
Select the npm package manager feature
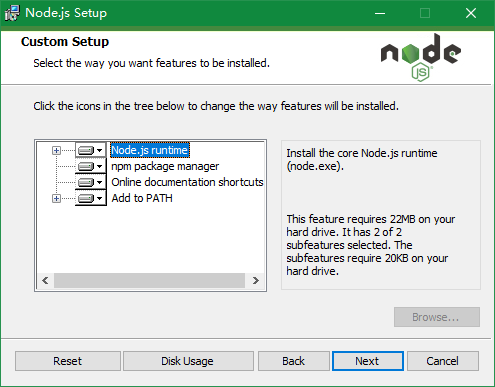pos(165,166)
